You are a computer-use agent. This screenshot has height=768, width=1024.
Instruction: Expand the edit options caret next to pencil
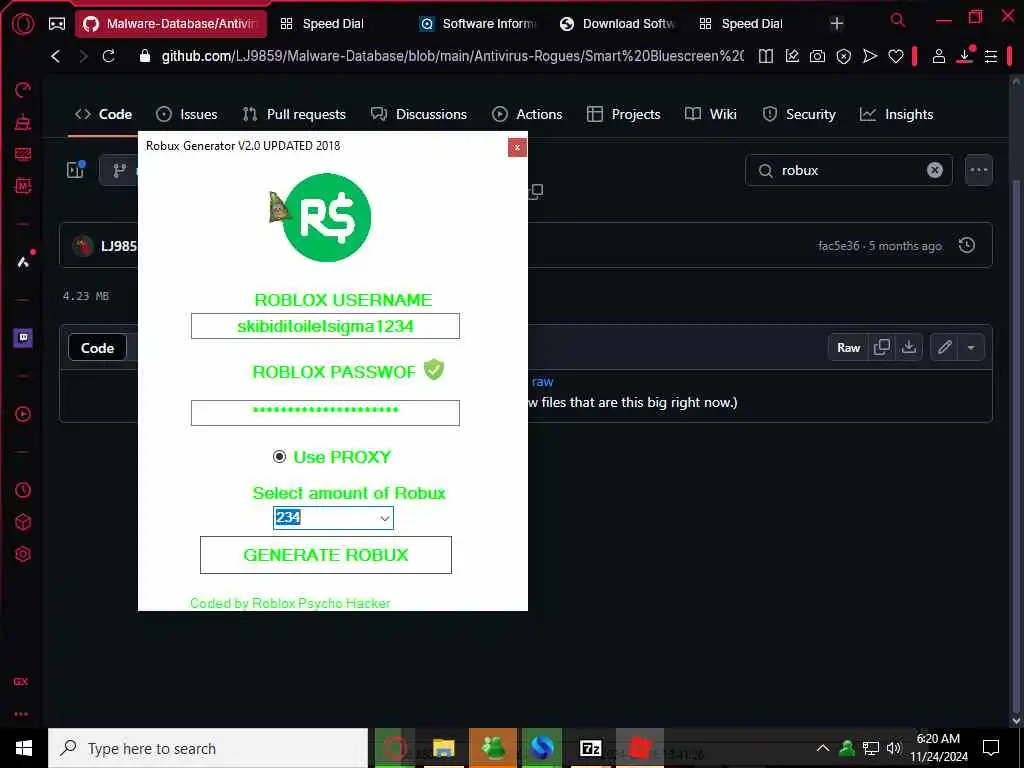(971, 347)
